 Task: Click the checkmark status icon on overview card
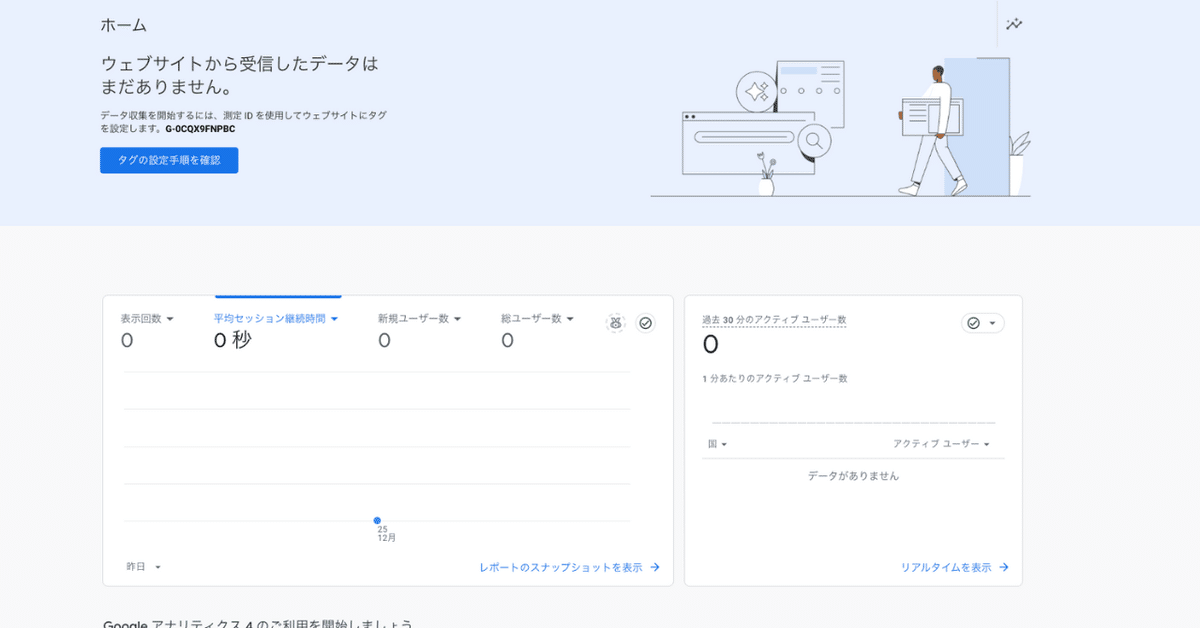coord(646,323)
